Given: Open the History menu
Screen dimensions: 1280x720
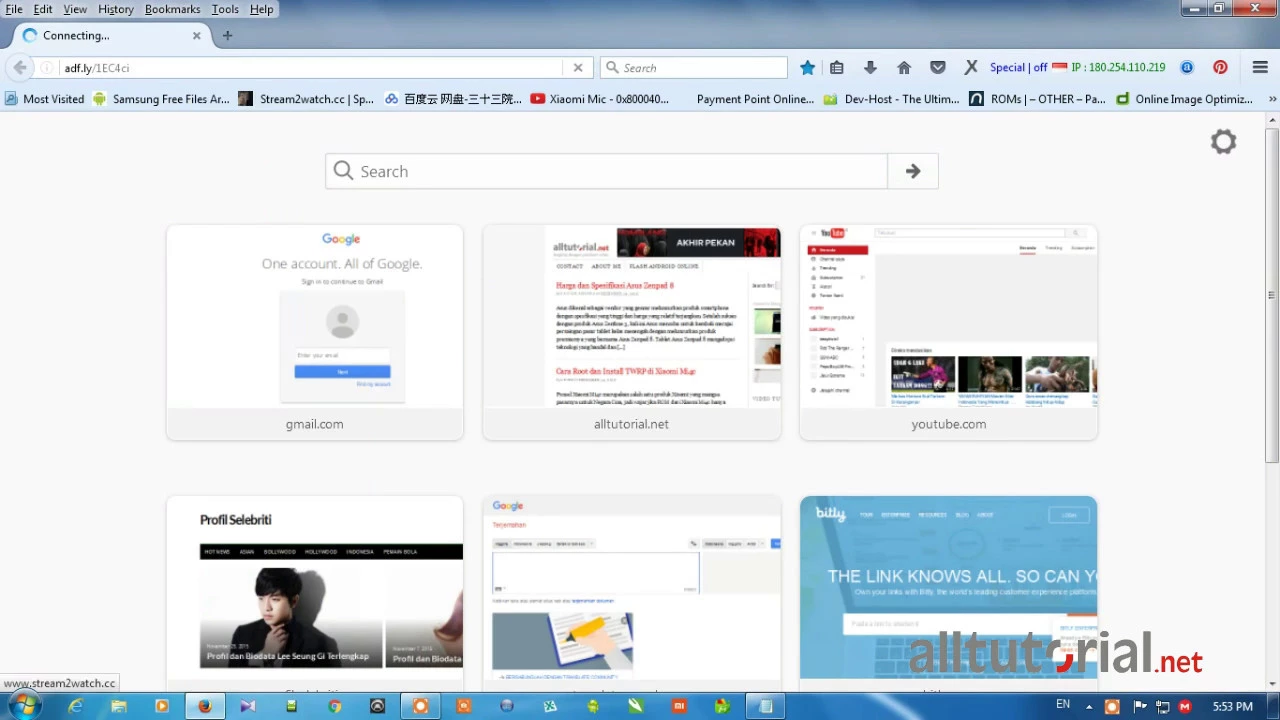Looking at the screenshot, I should click(115, 9).
